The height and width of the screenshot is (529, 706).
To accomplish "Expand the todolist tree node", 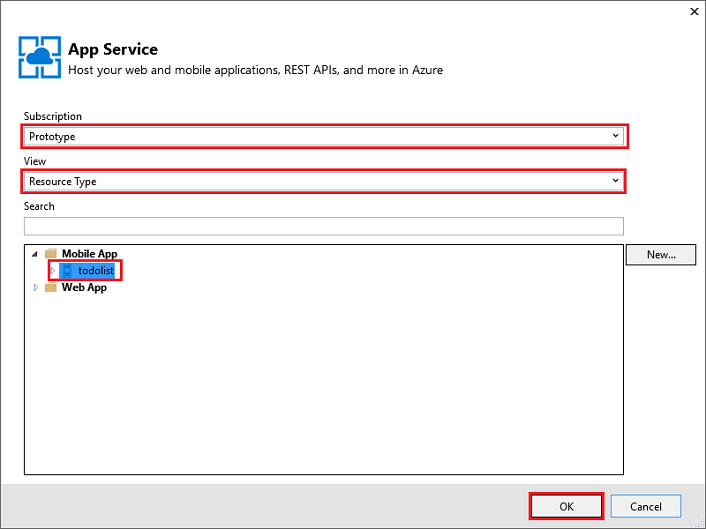I will [x=53, y=271].
